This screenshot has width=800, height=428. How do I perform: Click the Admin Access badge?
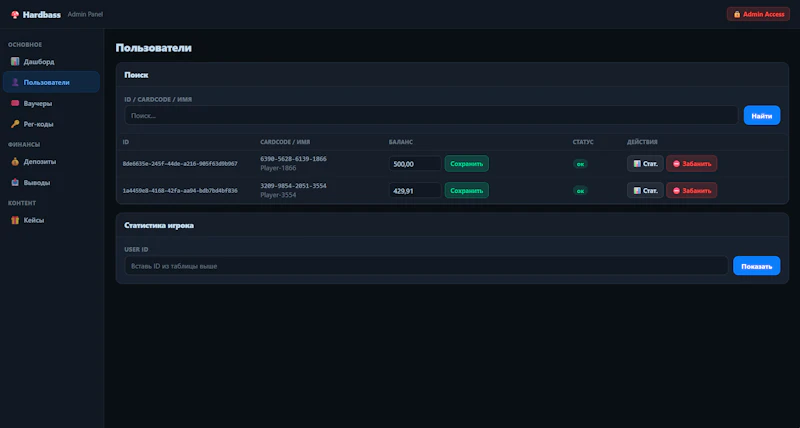click(758, 14)
